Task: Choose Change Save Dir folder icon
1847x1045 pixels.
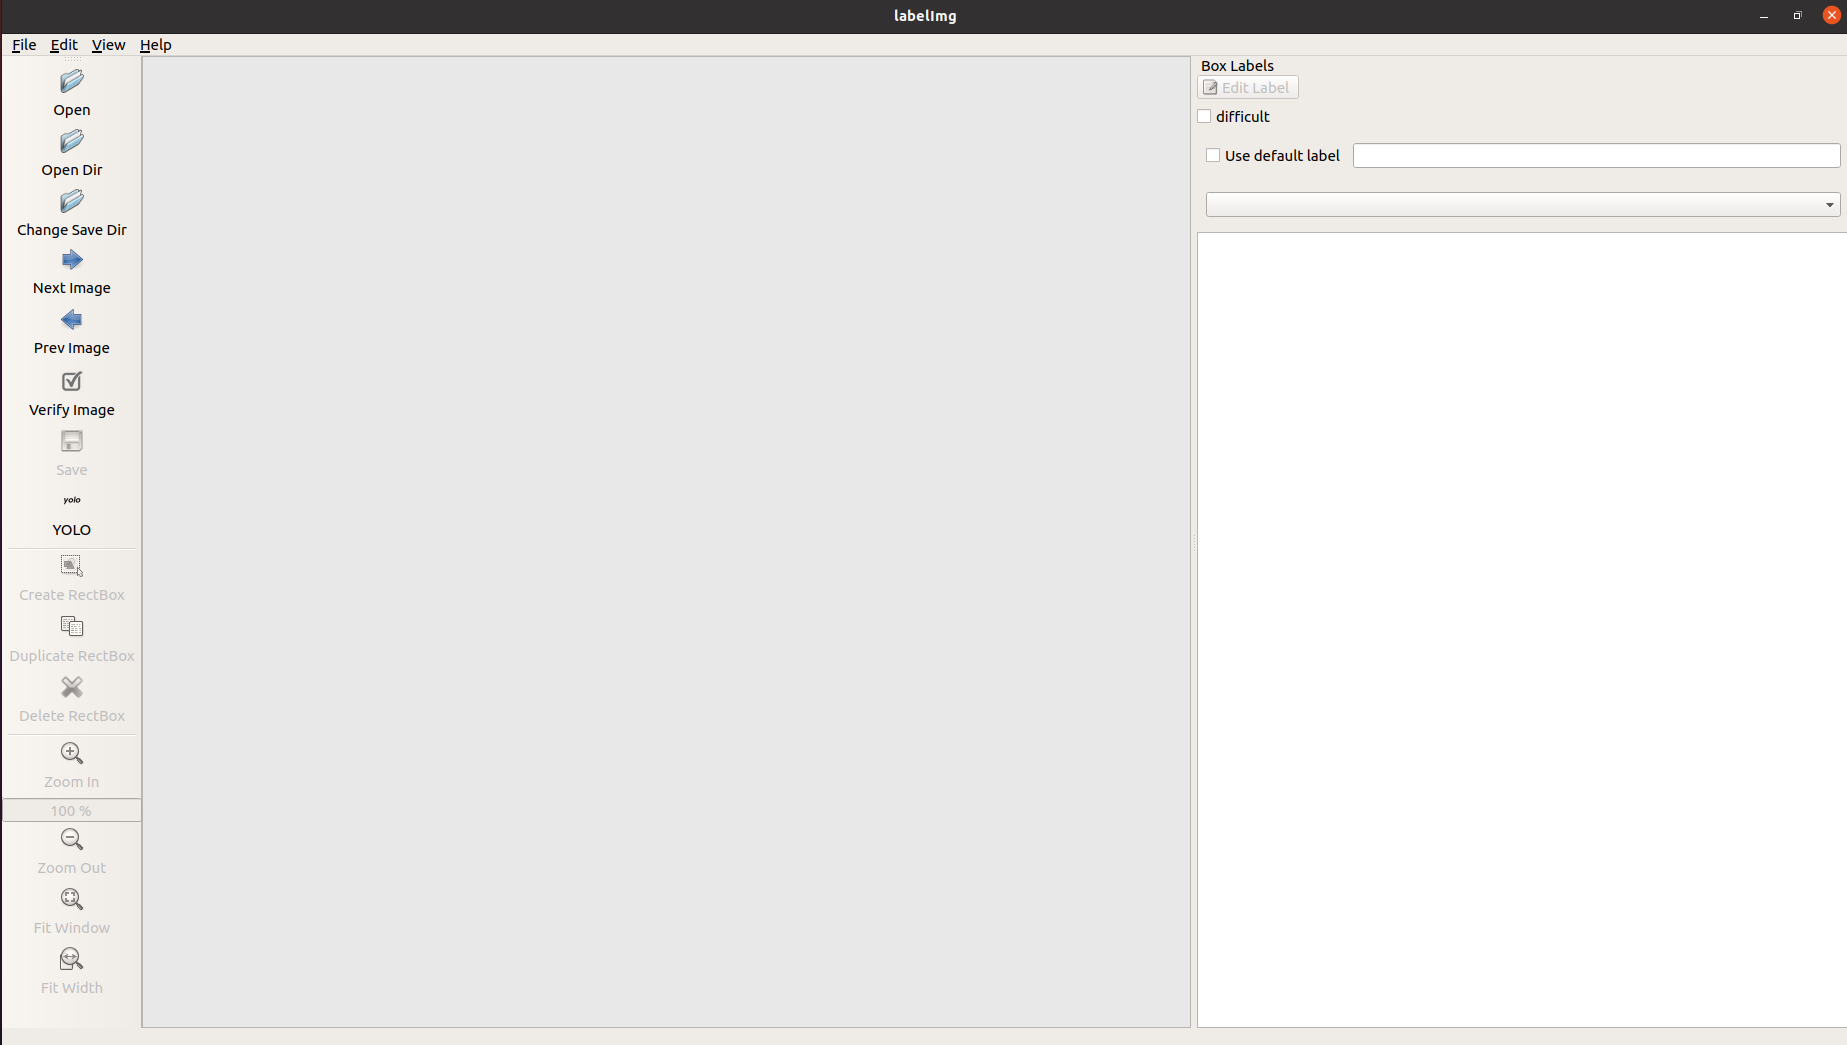Action: tap(72, 202)
